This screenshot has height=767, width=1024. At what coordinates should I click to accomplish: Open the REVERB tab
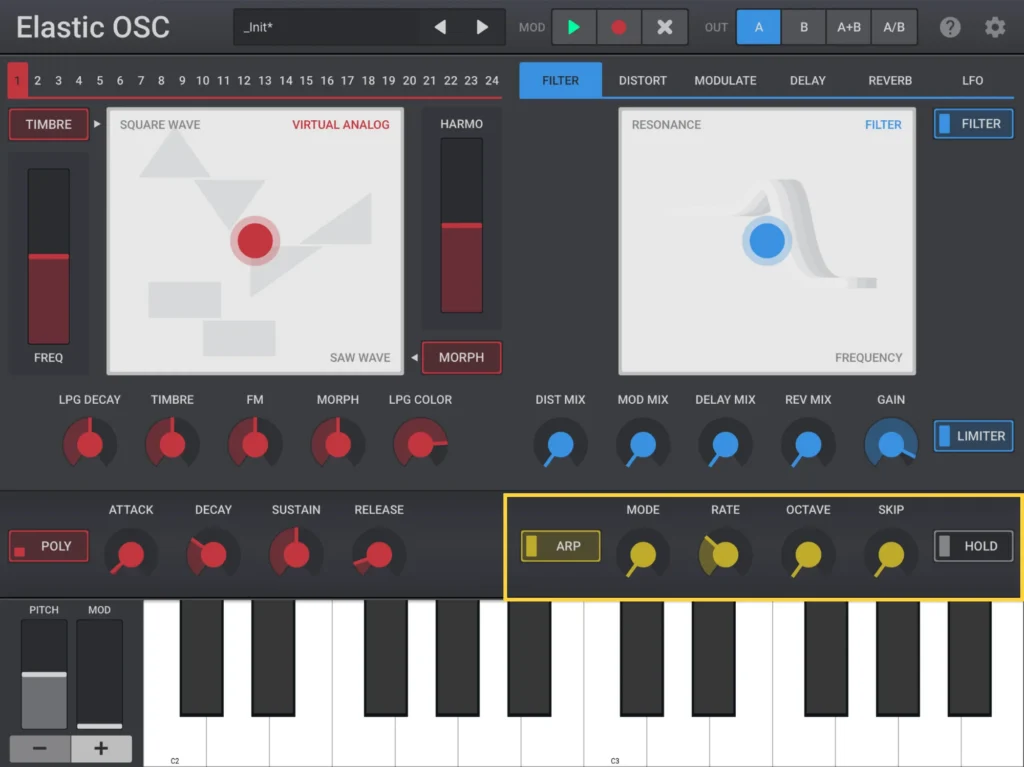pos(889,80)
